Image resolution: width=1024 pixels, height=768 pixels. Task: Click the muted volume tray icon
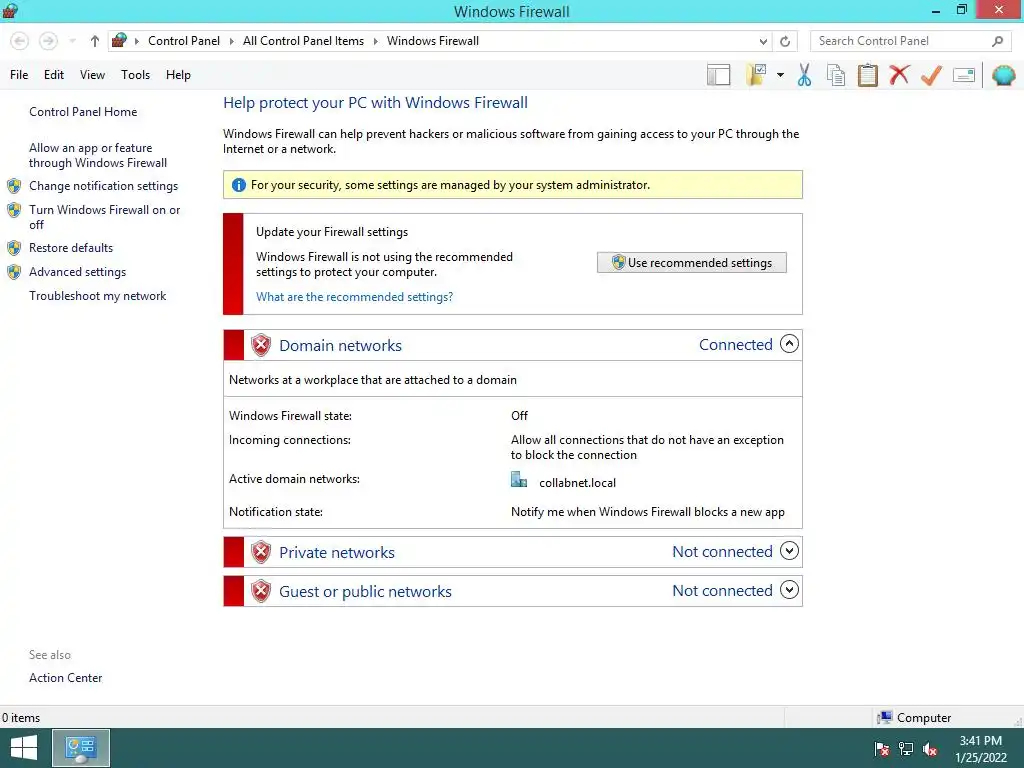tap(930, 749)
